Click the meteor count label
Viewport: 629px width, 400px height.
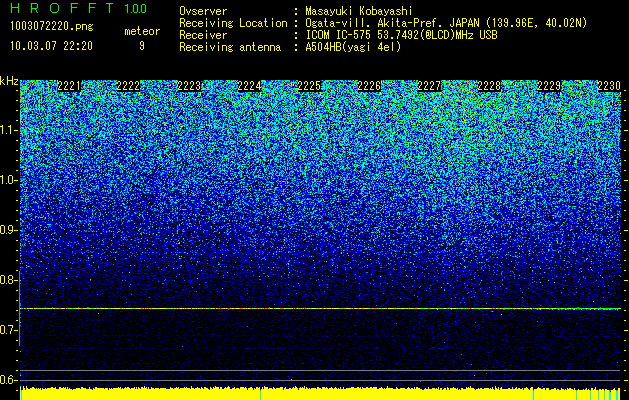142,31
